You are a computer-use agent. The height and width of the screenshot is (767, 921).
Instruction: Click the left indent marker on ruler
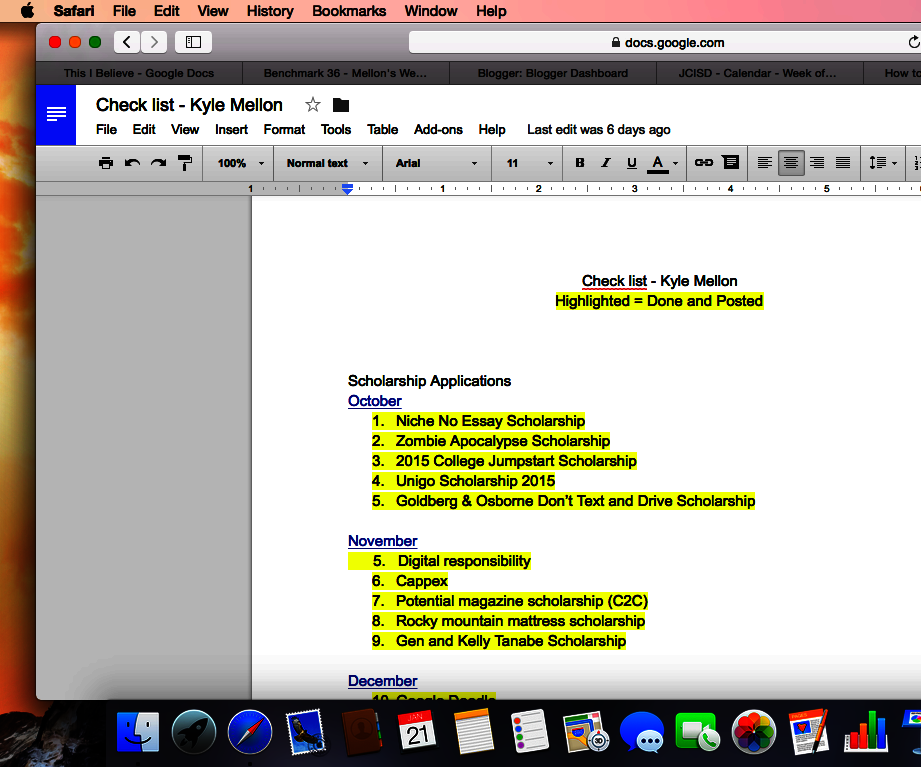point(347,191)
